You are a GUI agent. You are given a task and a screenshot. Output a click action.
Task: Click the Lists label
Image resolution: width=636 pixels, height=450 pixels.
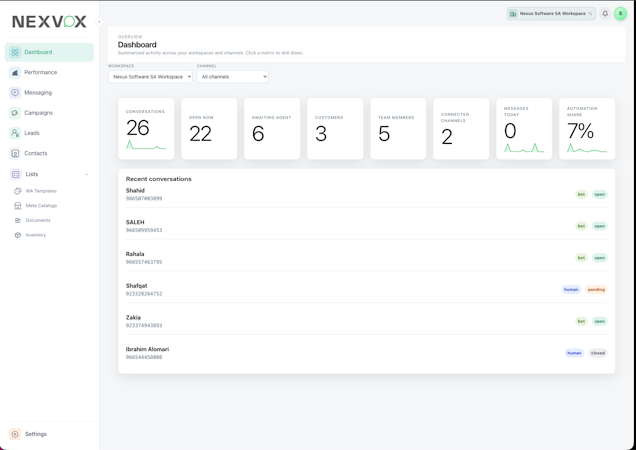tap(32, 174)
